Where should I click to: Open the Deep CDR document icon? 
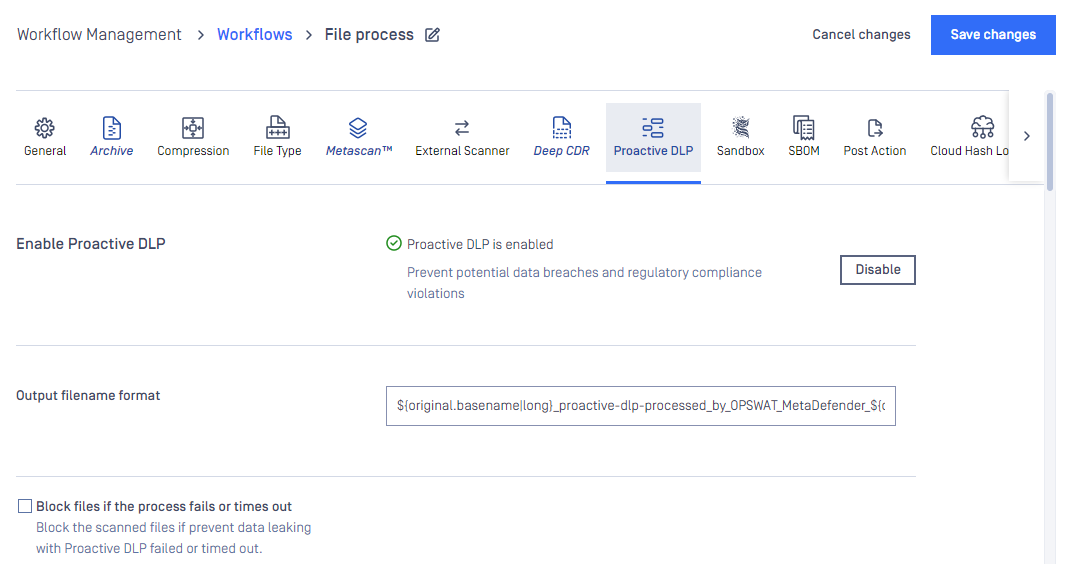point(562,128)
